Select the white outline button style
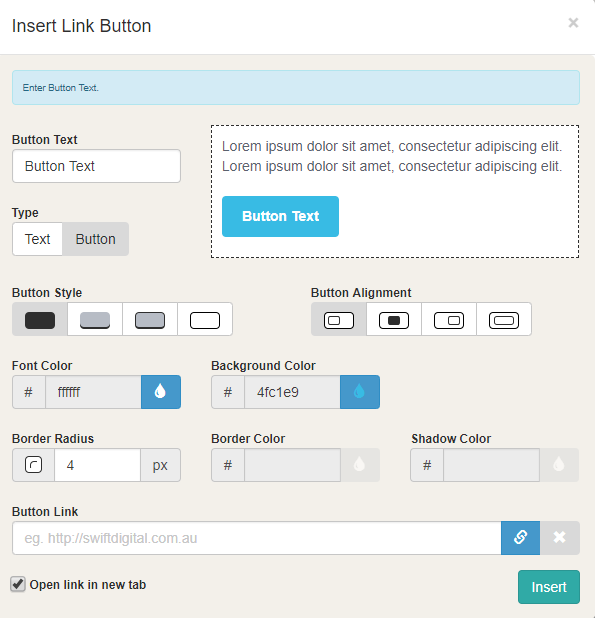 (x=205, y=319)
